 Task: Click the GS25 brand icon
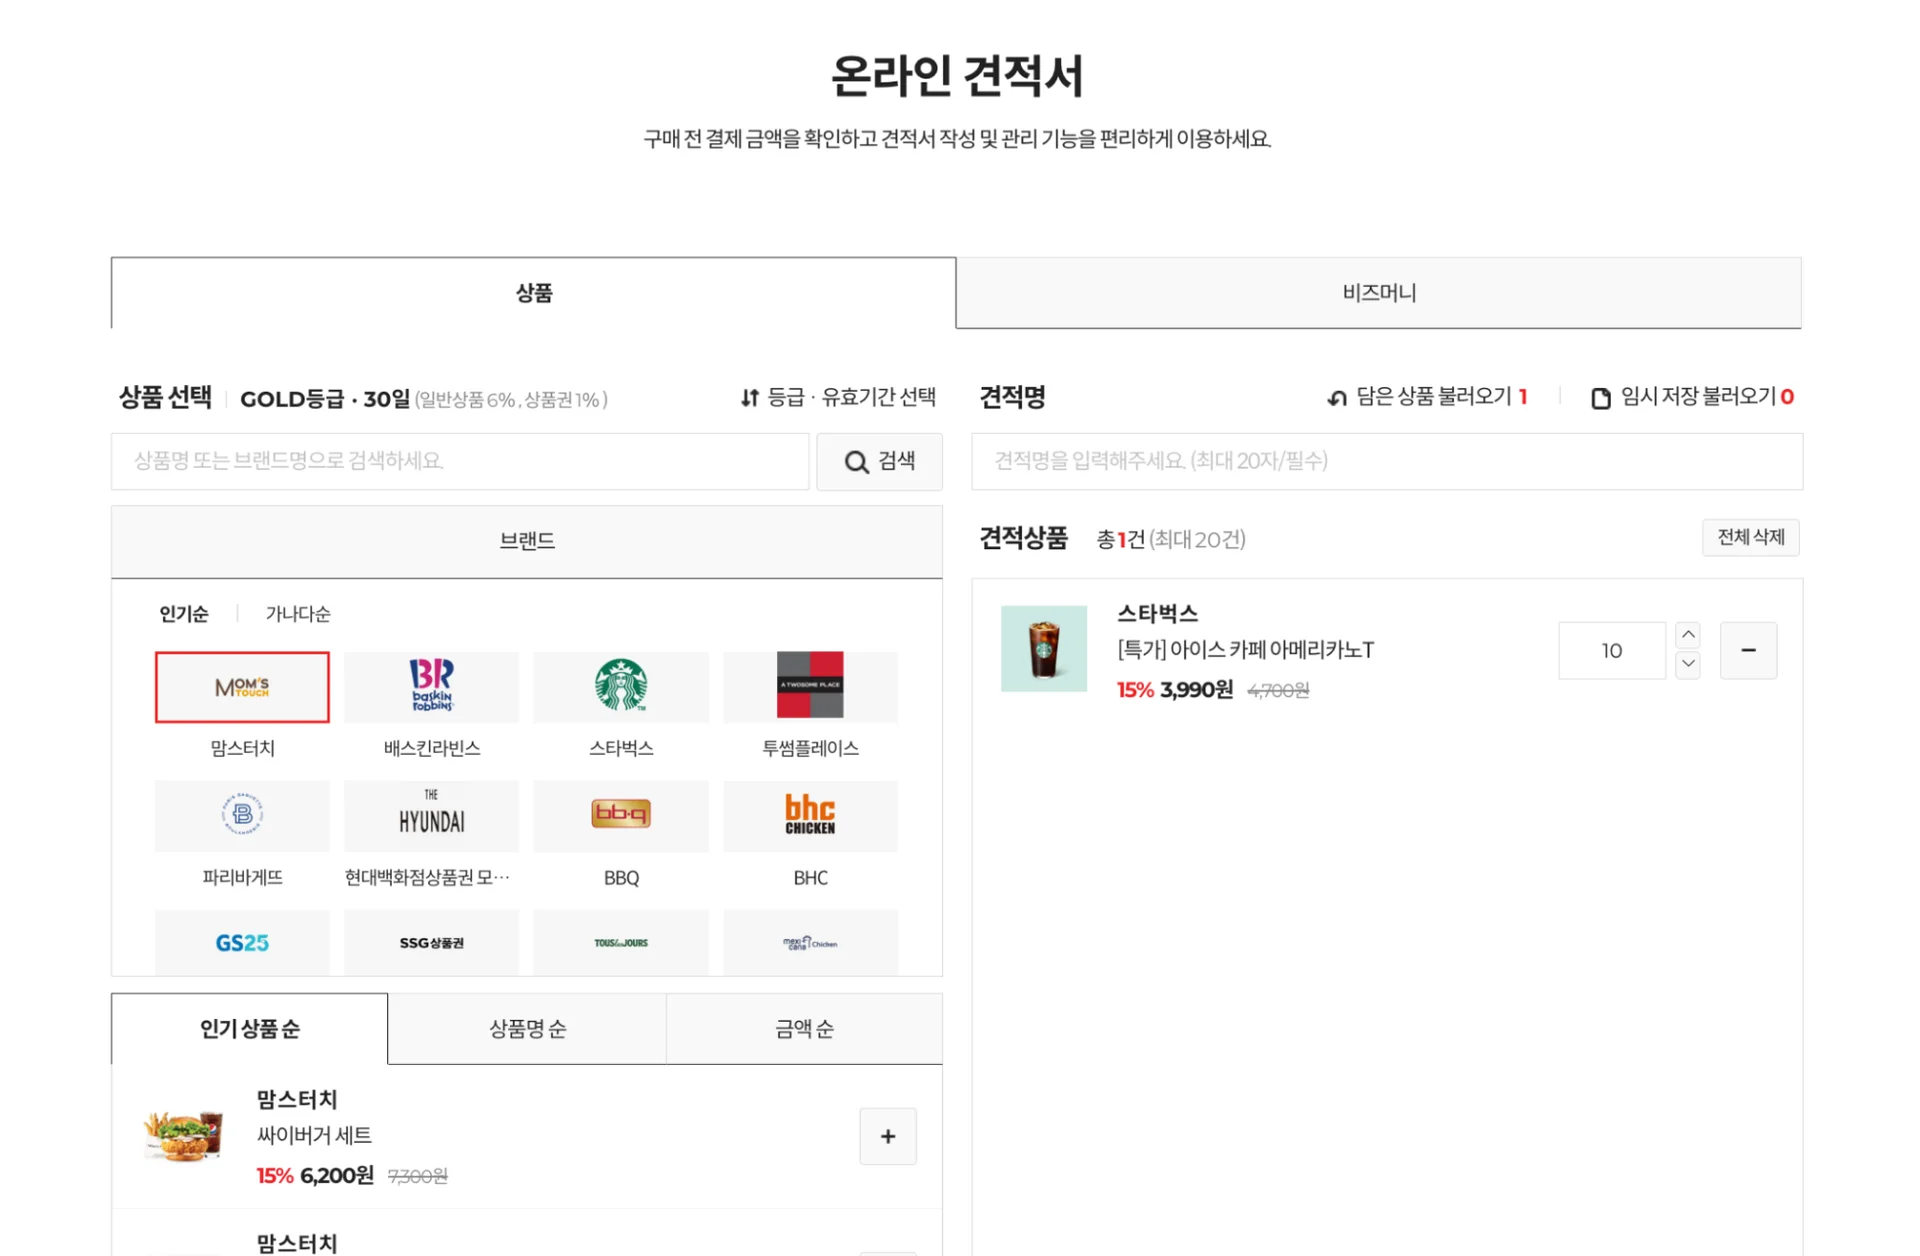241,941
